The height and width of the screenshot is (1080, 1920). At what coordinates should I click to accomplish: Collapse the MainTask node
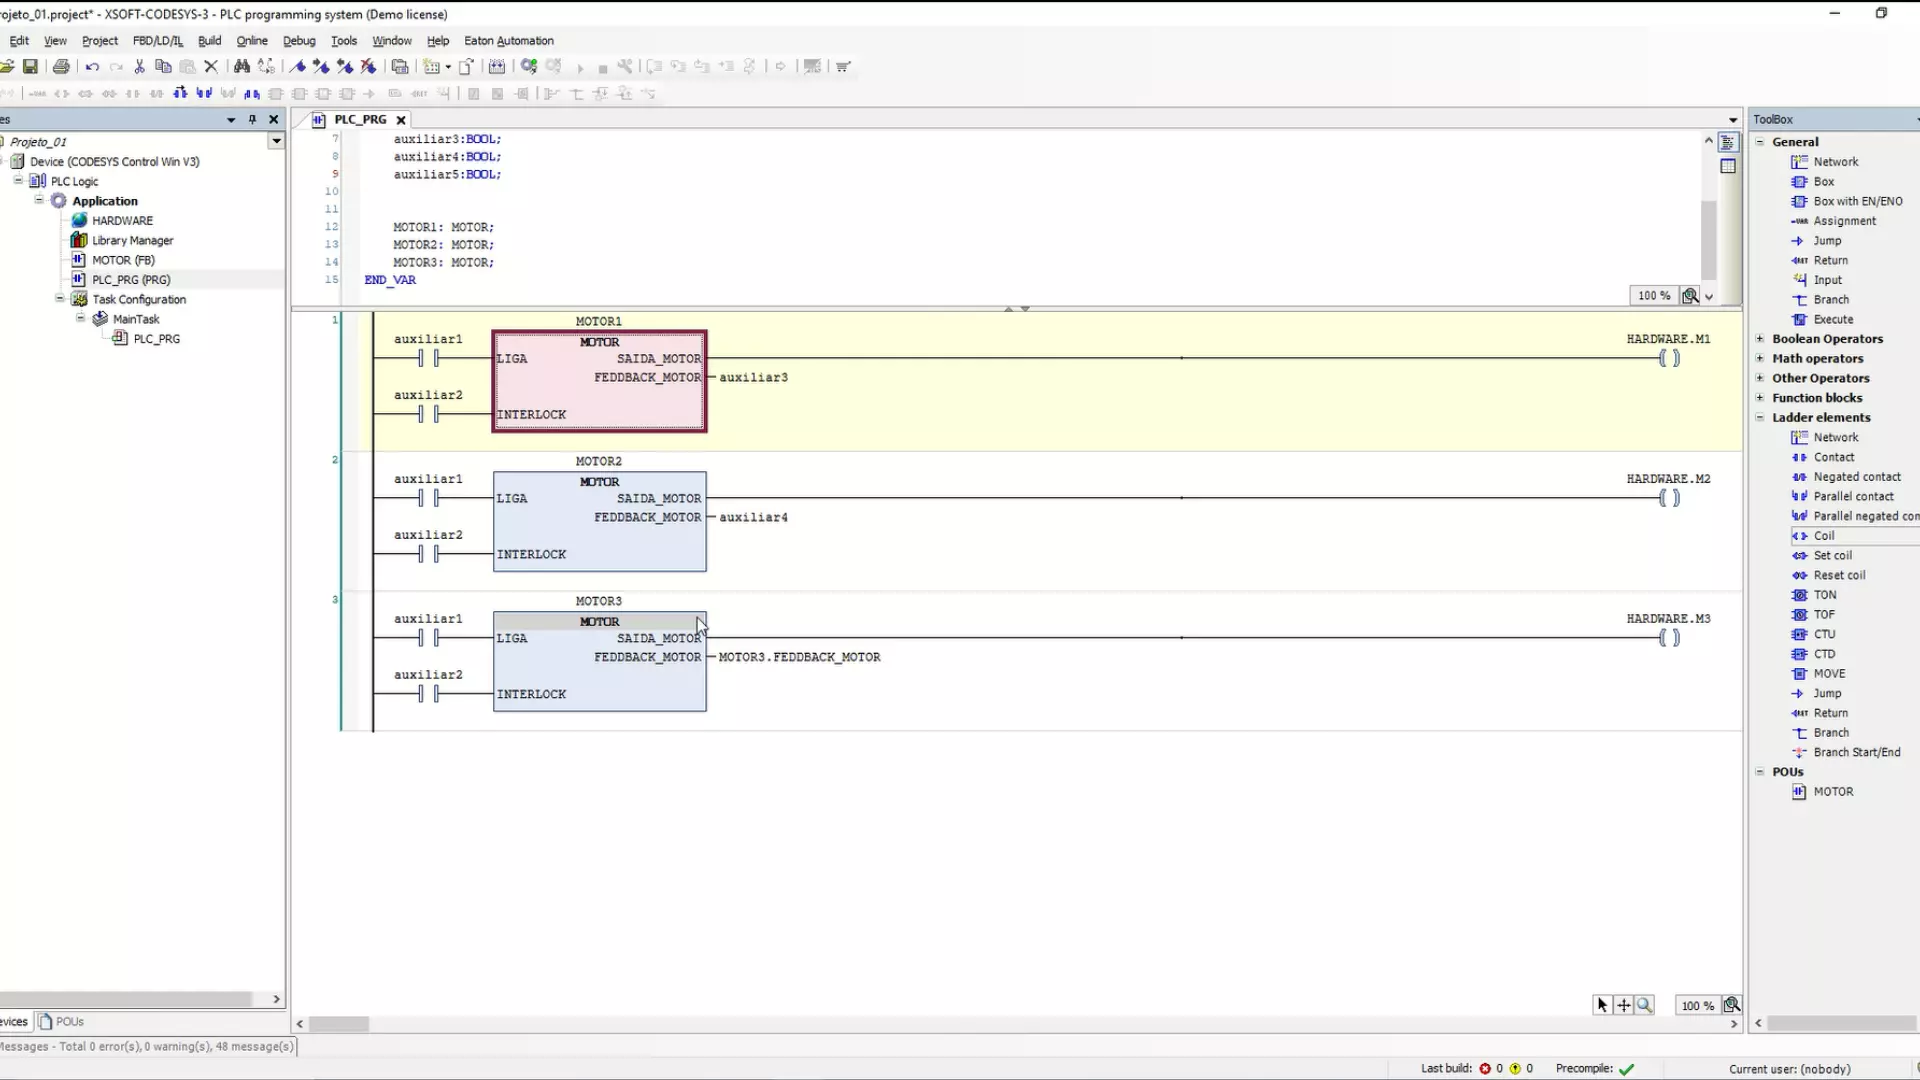coord(81,318)
